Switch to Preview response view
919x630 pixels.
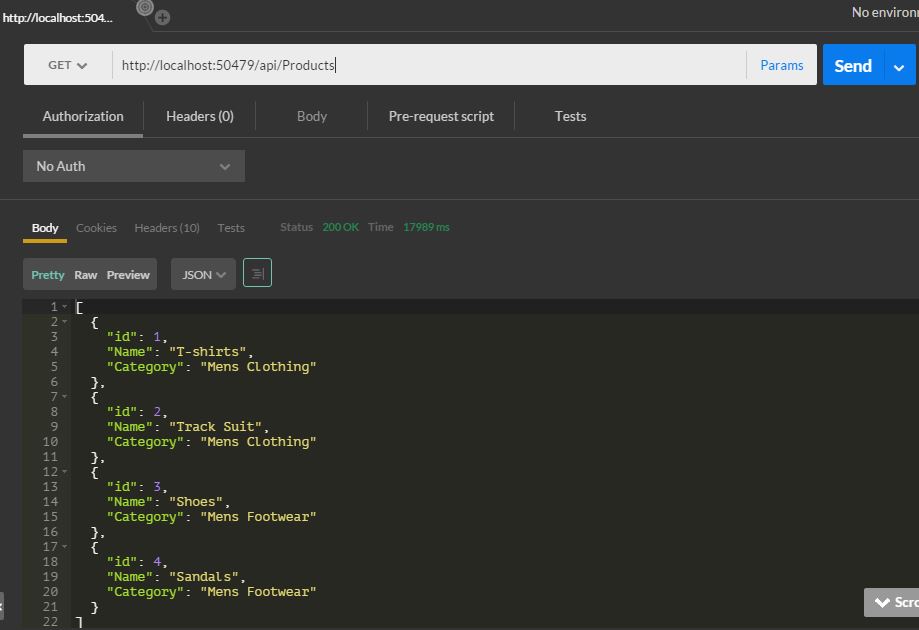click(x=128, y=275)
